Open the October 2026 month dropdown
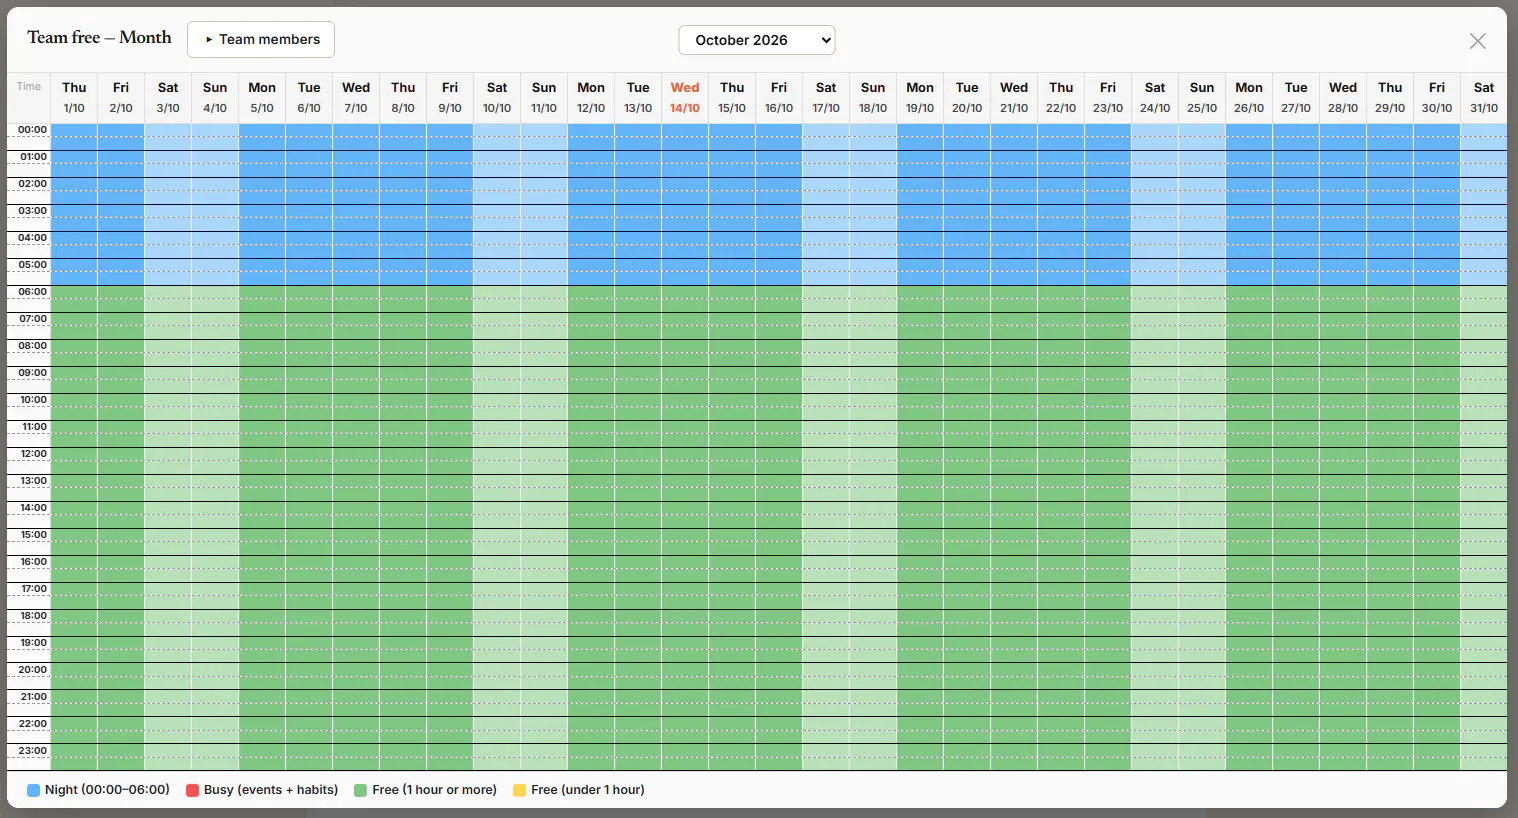This screenshot has height=818, width=1518. pos(757,40)
